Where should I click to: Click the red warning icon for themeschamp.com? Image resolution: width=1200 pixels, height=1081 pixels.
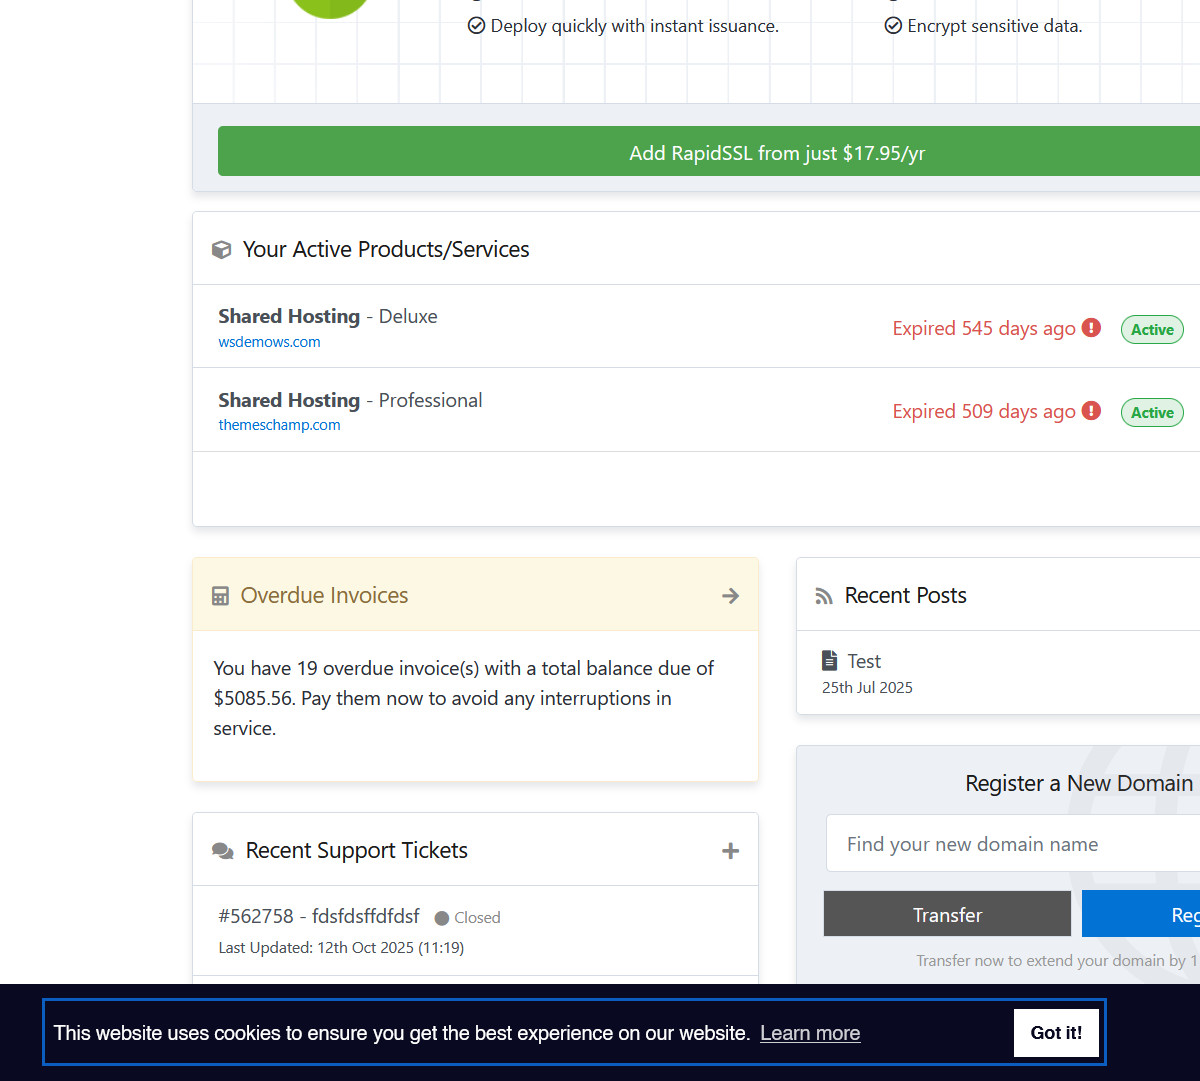(x=1091, y=411)
